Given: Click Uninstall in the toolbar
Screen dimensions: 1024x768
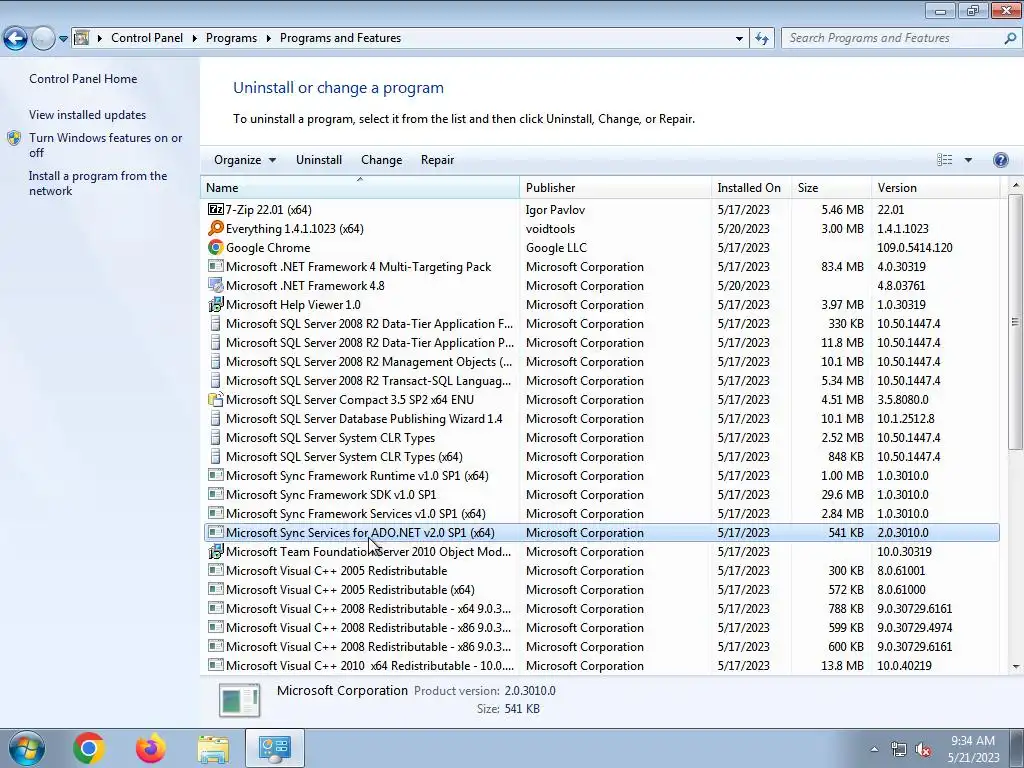Looking at the screenshot, I should [x=319, y=160].
